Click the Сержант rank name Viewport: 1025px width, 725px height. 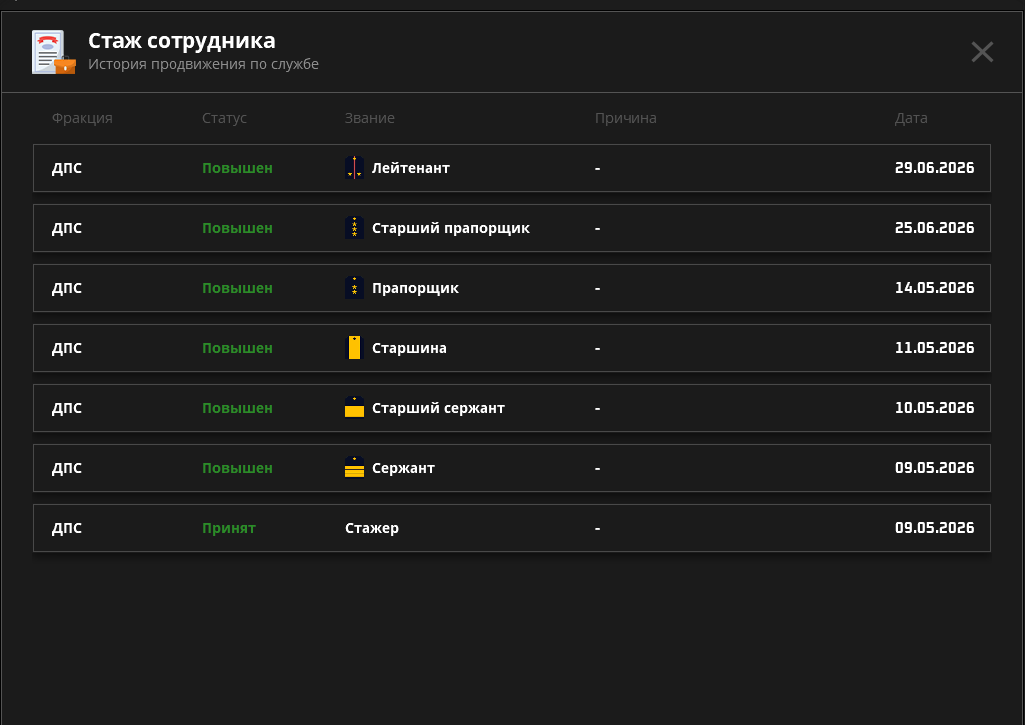[403, 468]
